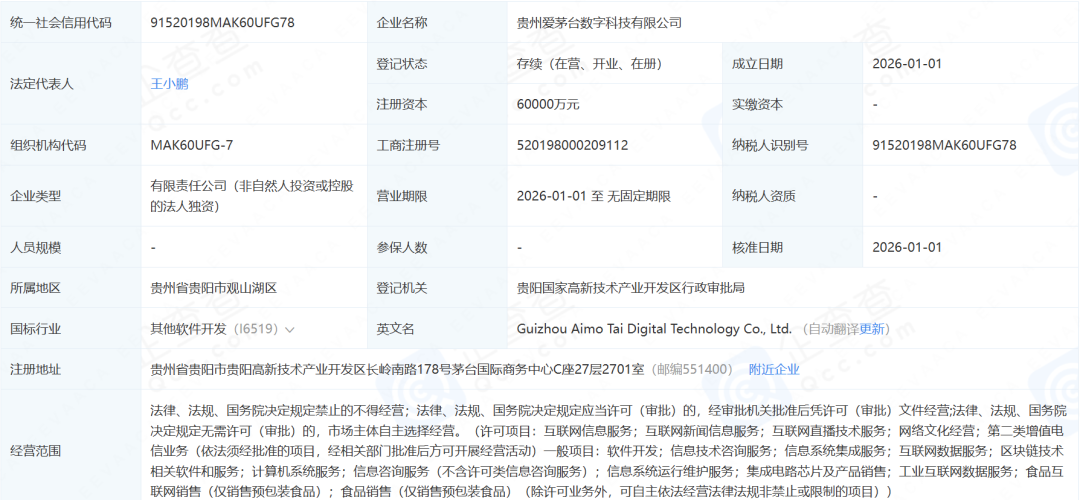Expand the 其他软件开发 industry dropdown chevron
The height and width of the screenshot is (500, 1080).
(x=290, y=330)
